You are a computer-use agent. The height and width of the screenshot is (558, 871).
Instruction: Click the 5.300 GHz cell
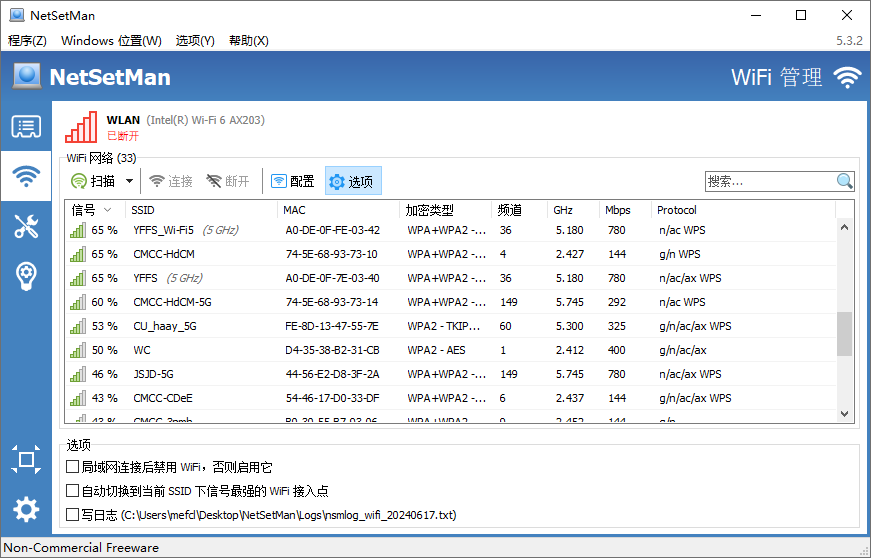click(569, 326)
